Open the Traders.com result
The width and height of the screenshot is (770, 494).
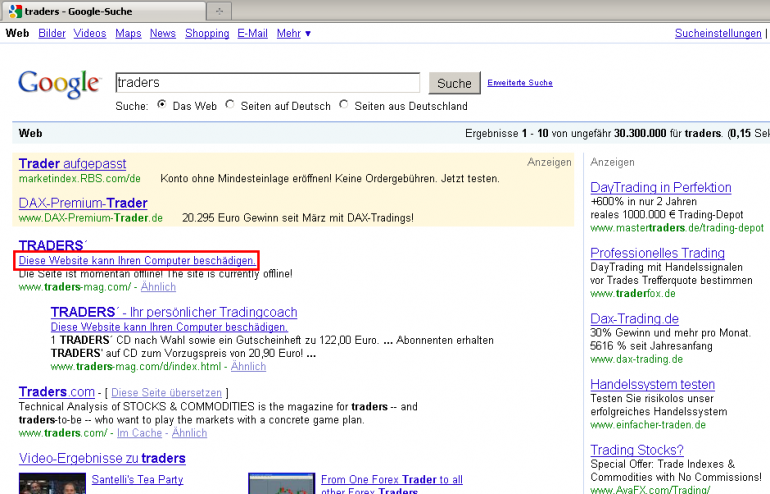(56, 392)
